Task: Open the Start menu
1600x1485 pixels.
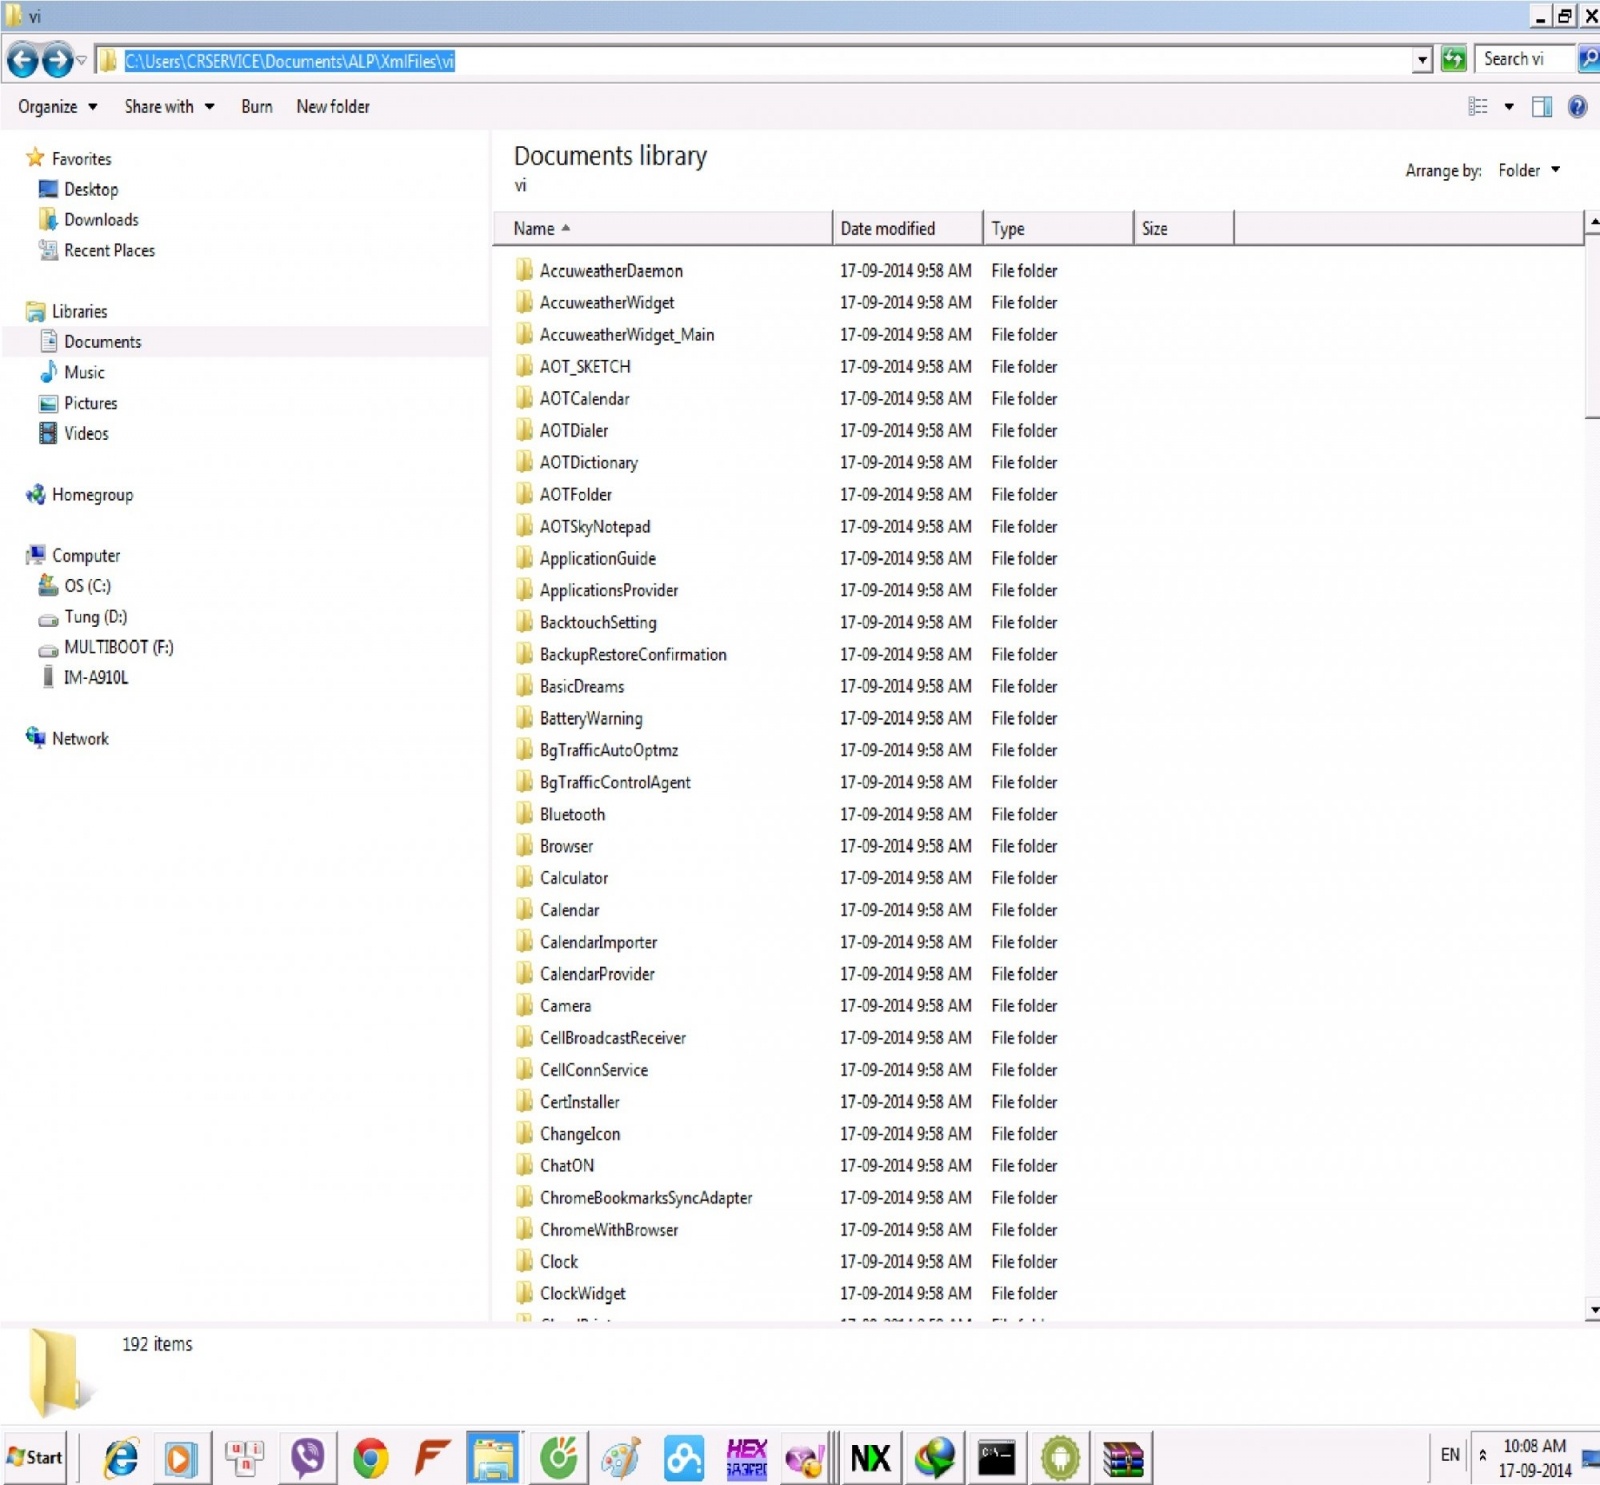Action: point(36,1458)
